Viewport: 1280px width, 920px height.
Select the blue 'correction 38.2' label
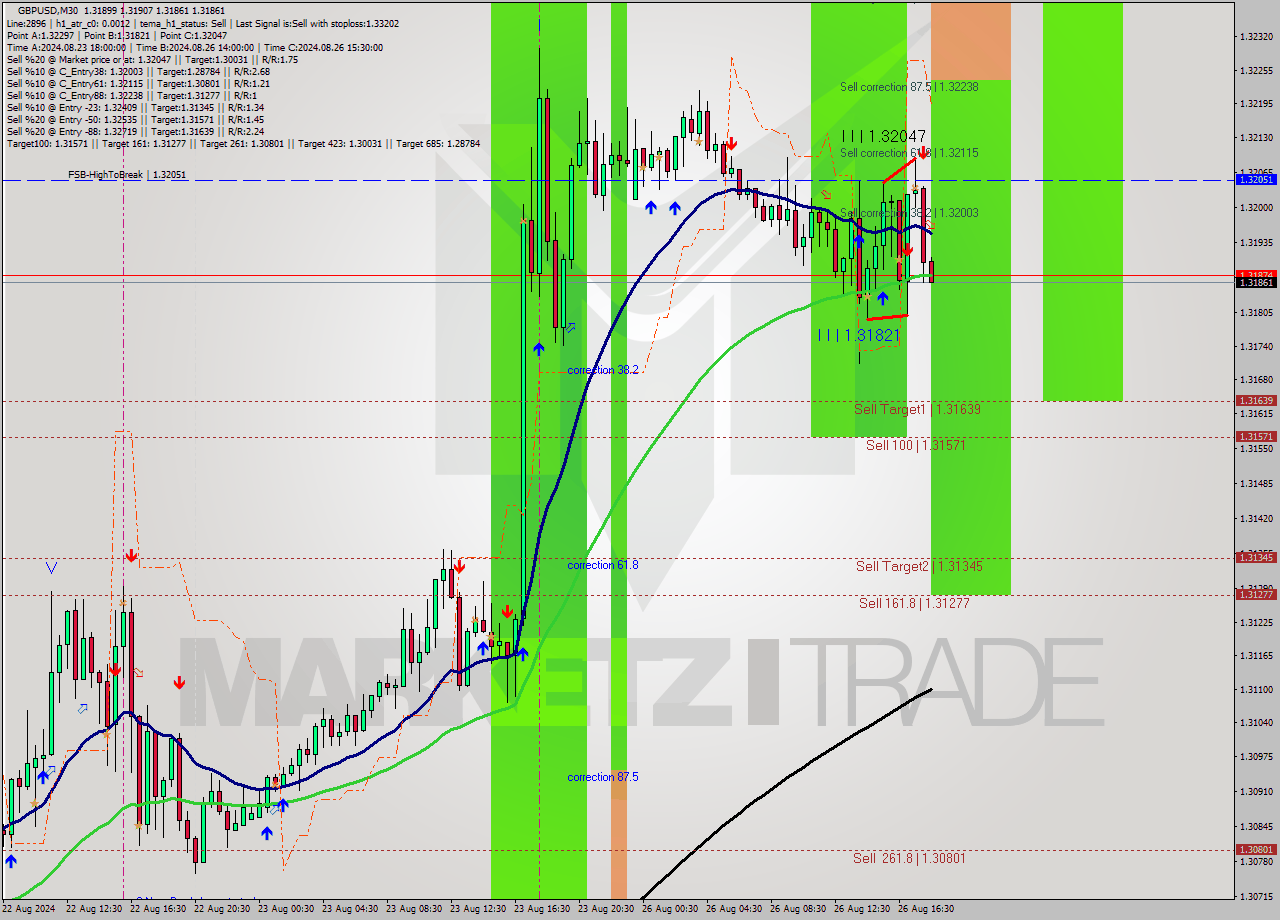point(603,370)
